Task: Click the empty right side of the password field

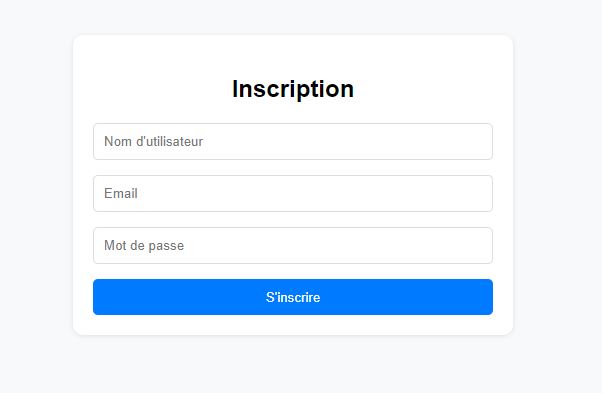Action: click(422, 246)
